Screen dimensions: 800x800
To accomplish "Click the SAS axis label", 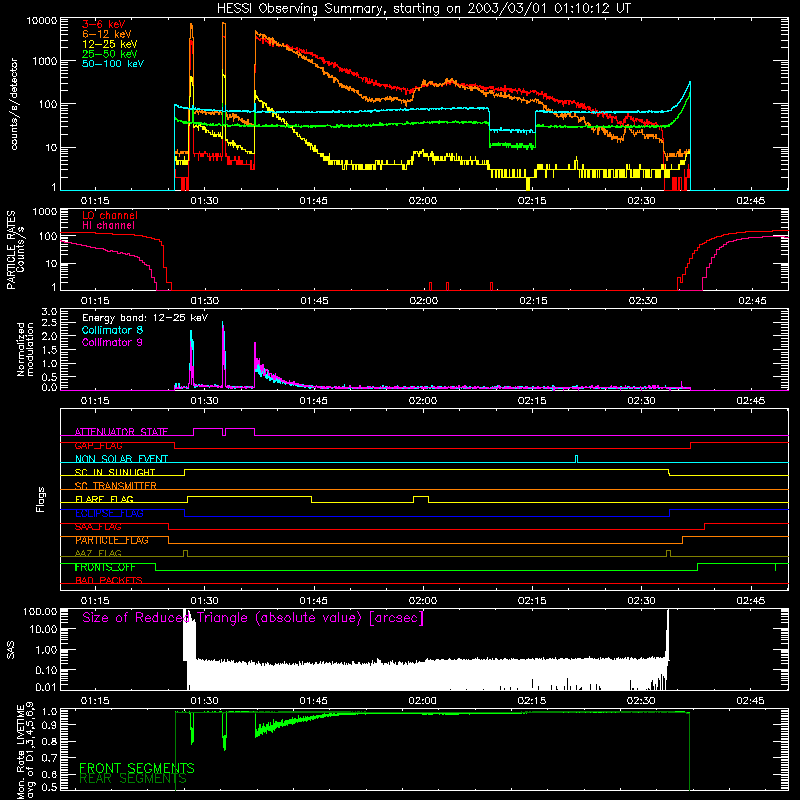I will 10,650.
